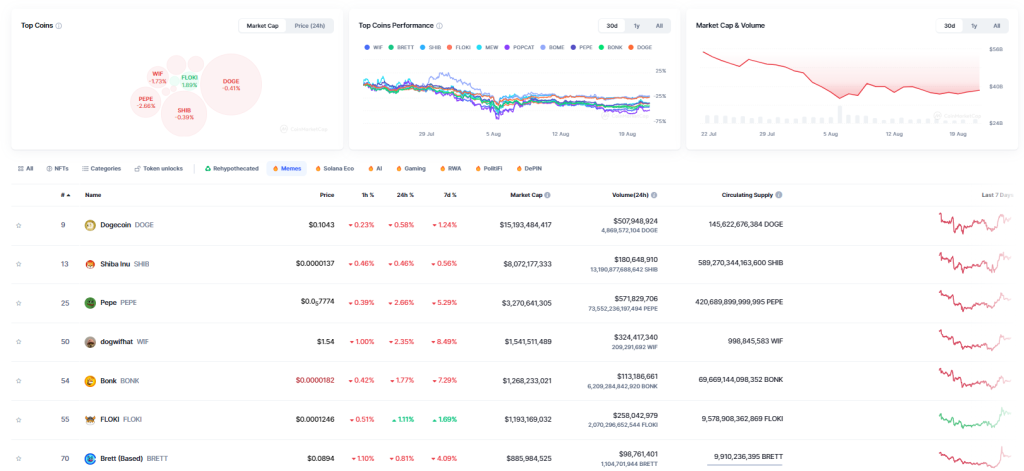Viewport: 1024px width, 471px height.
Task: Toggle WIF series in chart legend
Action: pyautogui.click(x=374, y=48)
